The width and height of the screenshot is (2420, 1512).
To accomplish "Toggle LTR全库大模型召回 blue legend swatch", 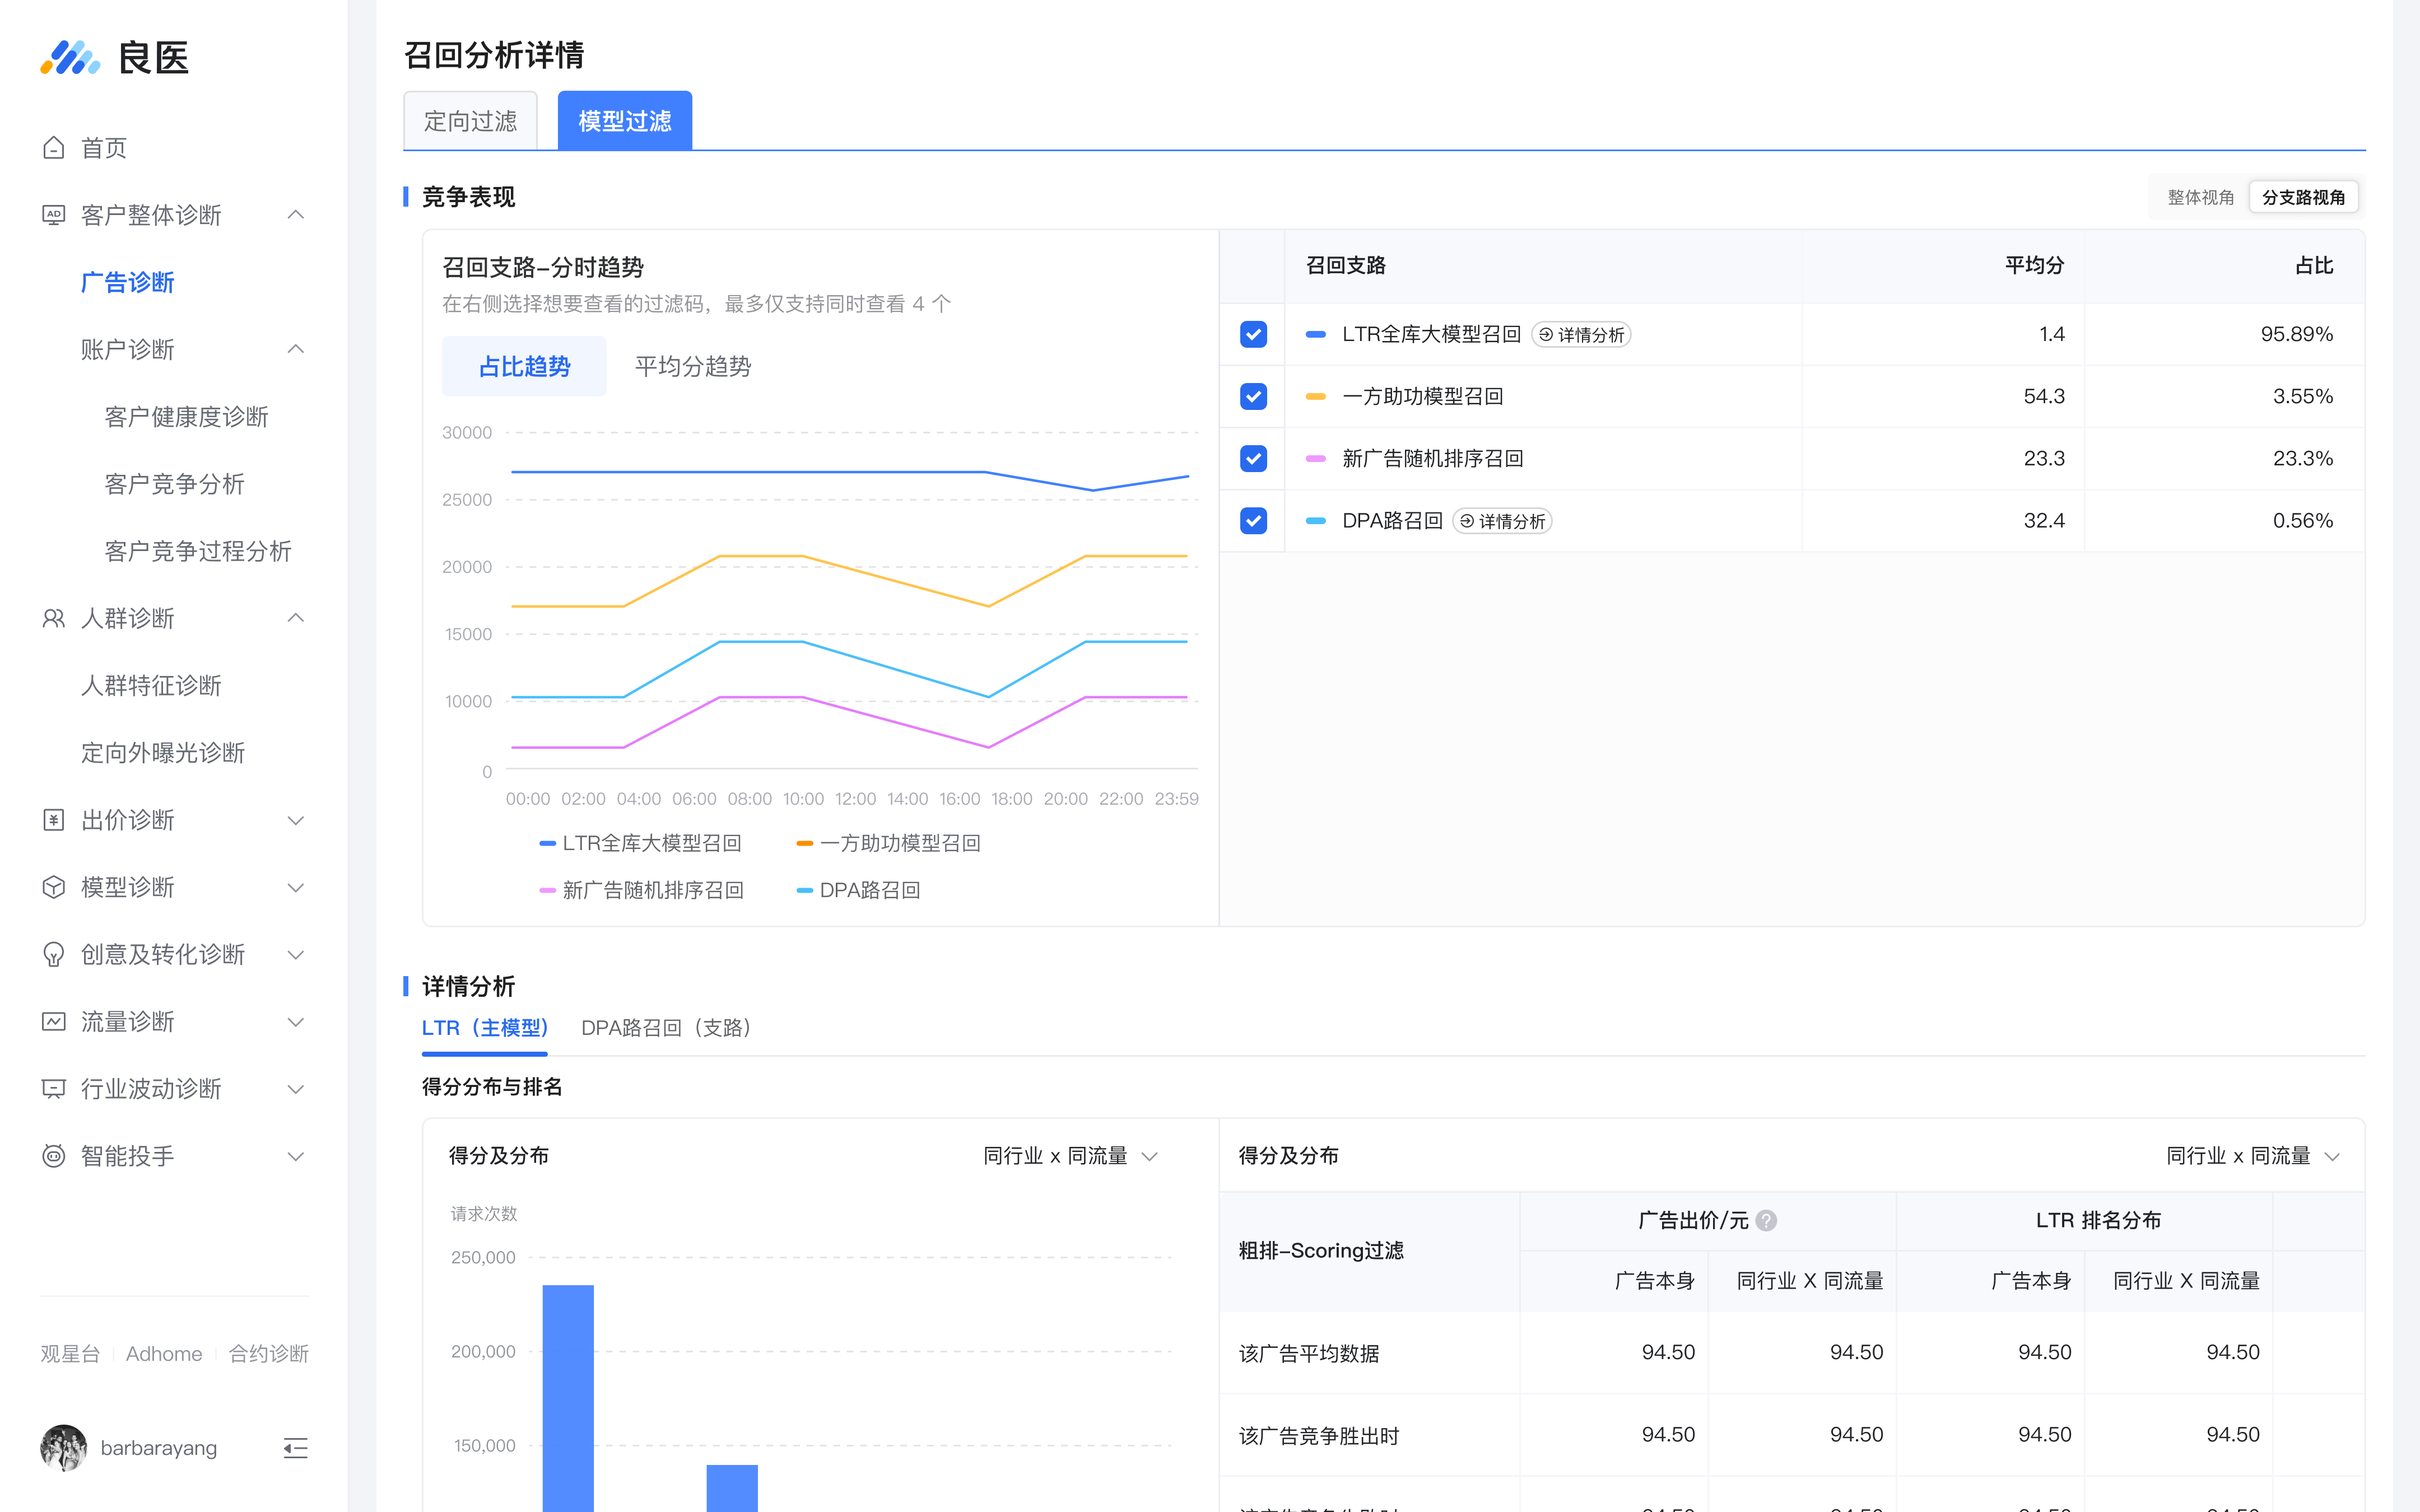I will (547, 844).
